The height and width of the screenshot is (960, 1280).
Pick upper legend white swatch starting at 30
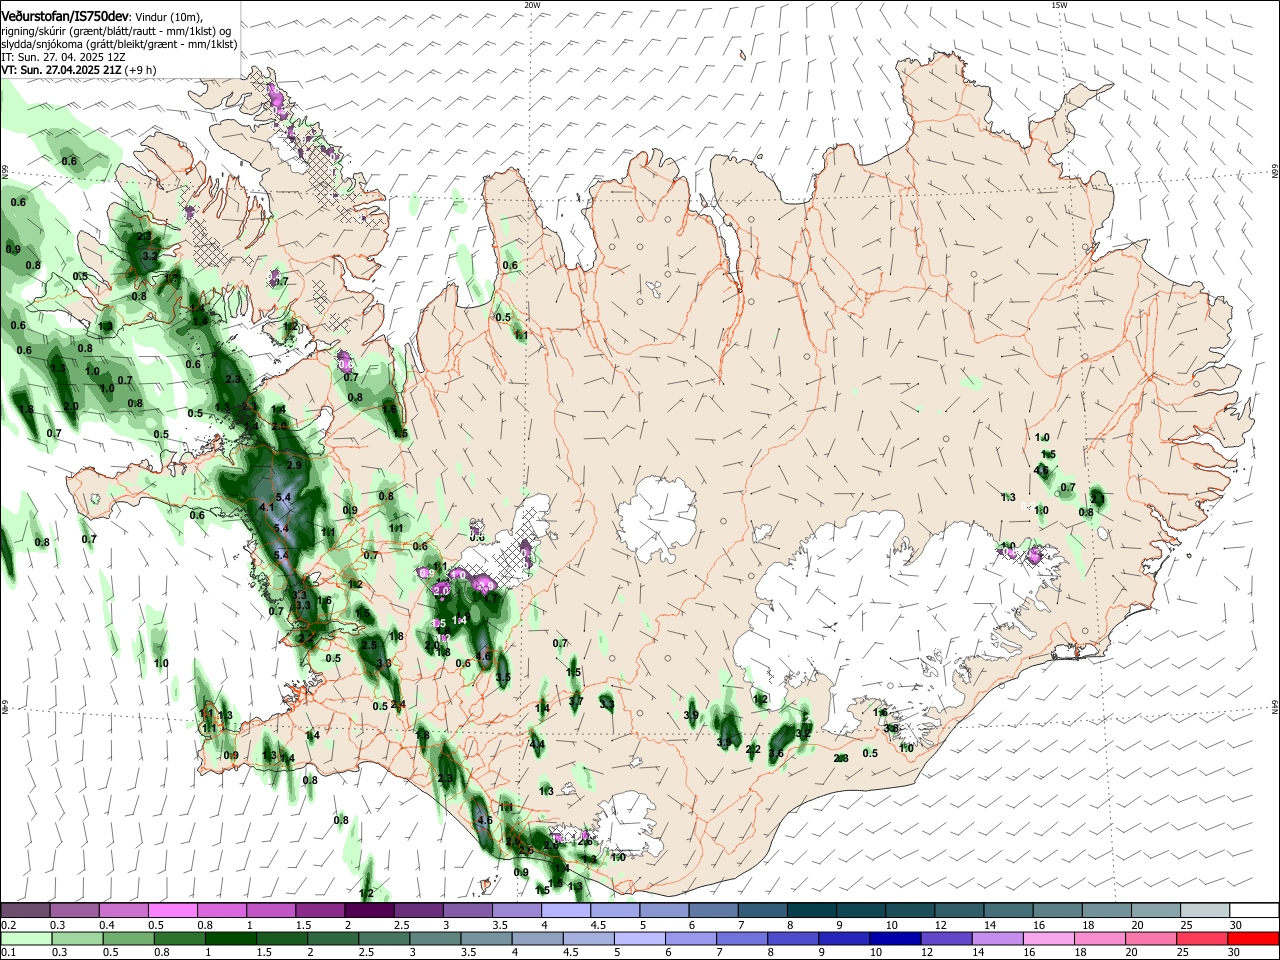pos(1255,910)
